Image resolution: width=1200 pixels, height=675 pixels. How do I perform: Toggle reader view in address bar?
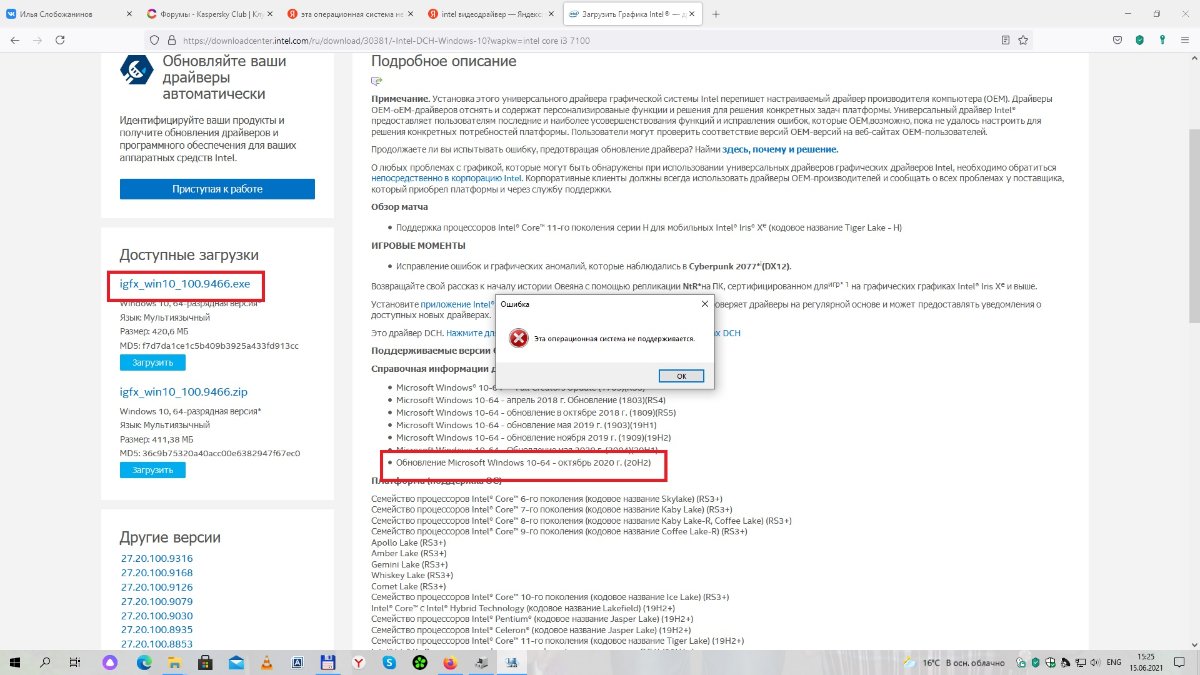pyautogui.click(x=1006, y=40)
